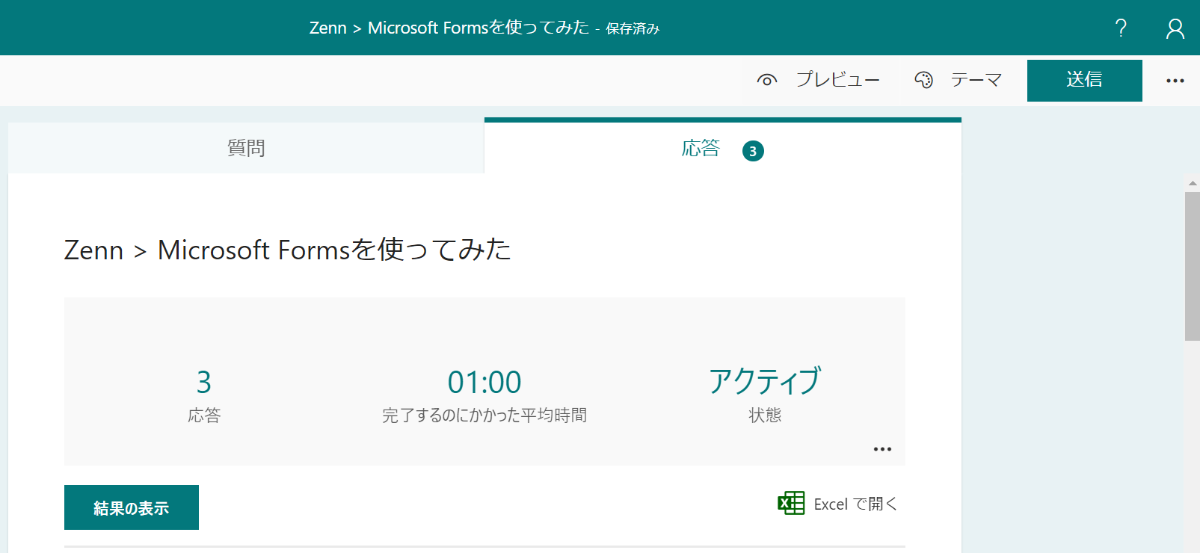This screenshot has width=1200, height=553.
Task: Click the average time value 01:00
Action: (484, 382)
